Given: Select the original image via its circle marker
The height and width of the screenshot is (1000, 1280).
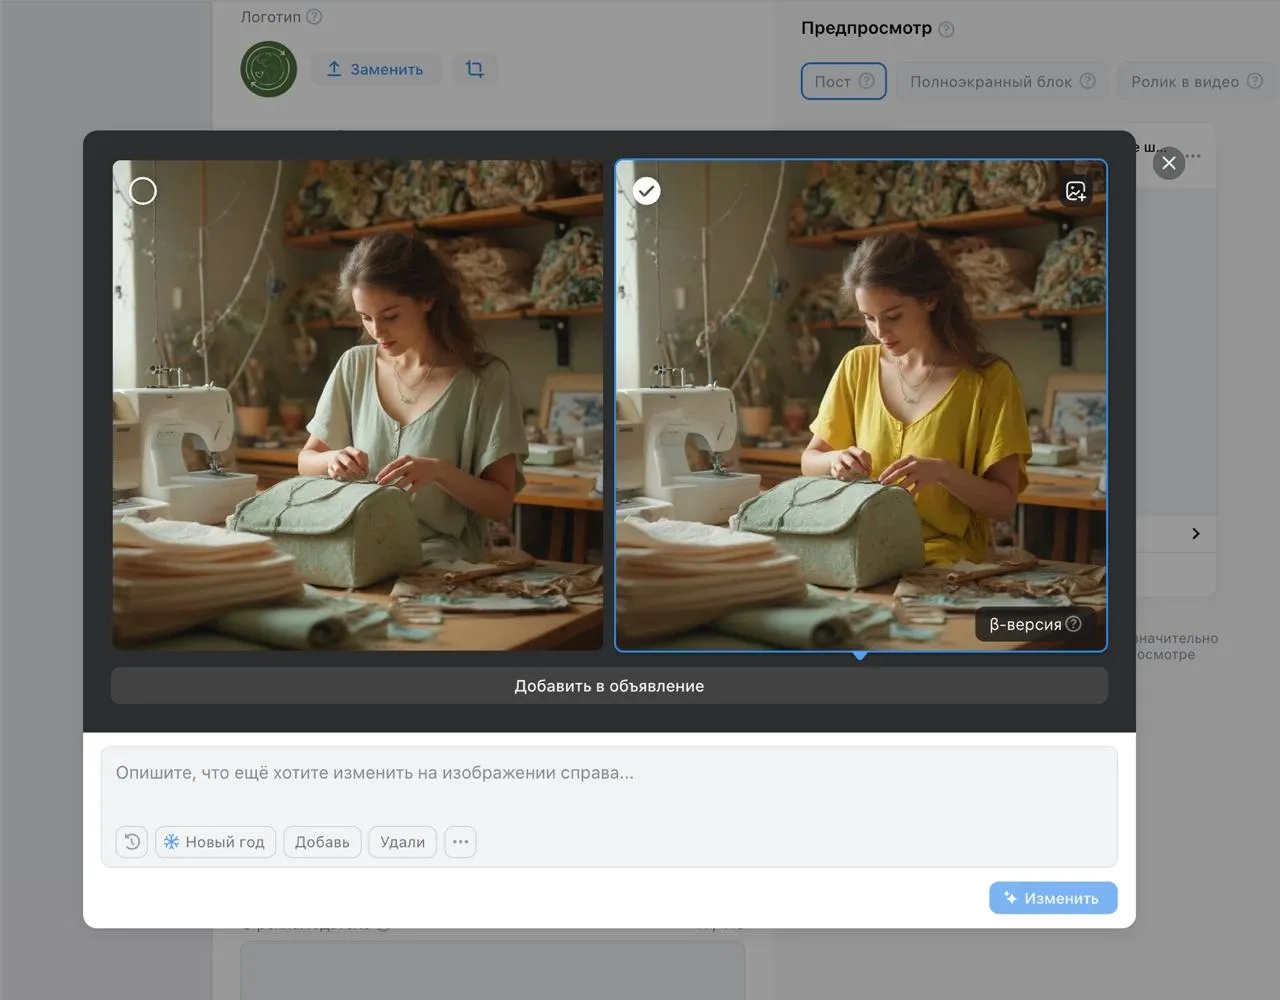Looking at the screenshot, I should tap(142, 190).
